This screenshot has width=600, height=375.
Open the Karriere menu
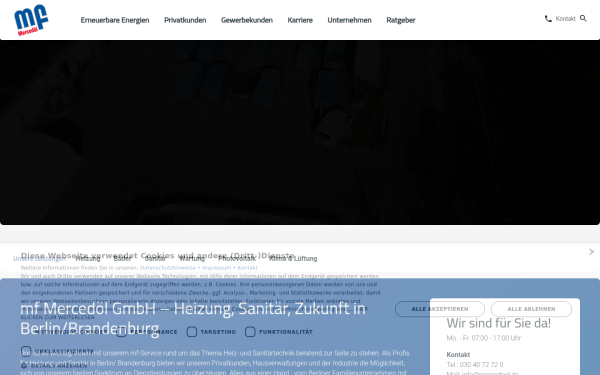coord(300,20)
